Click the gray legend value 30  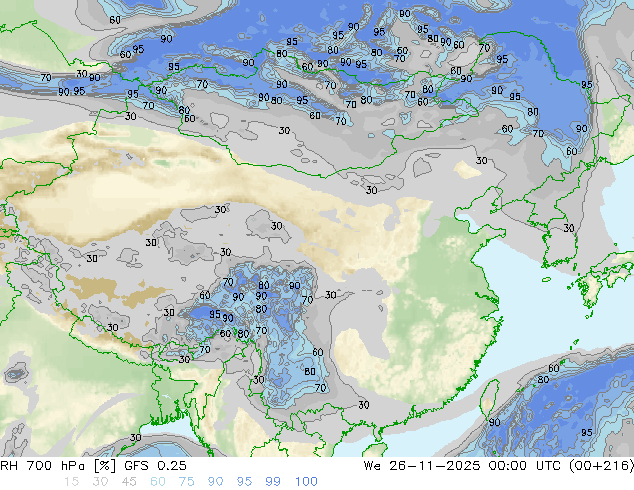click(100, 482)
